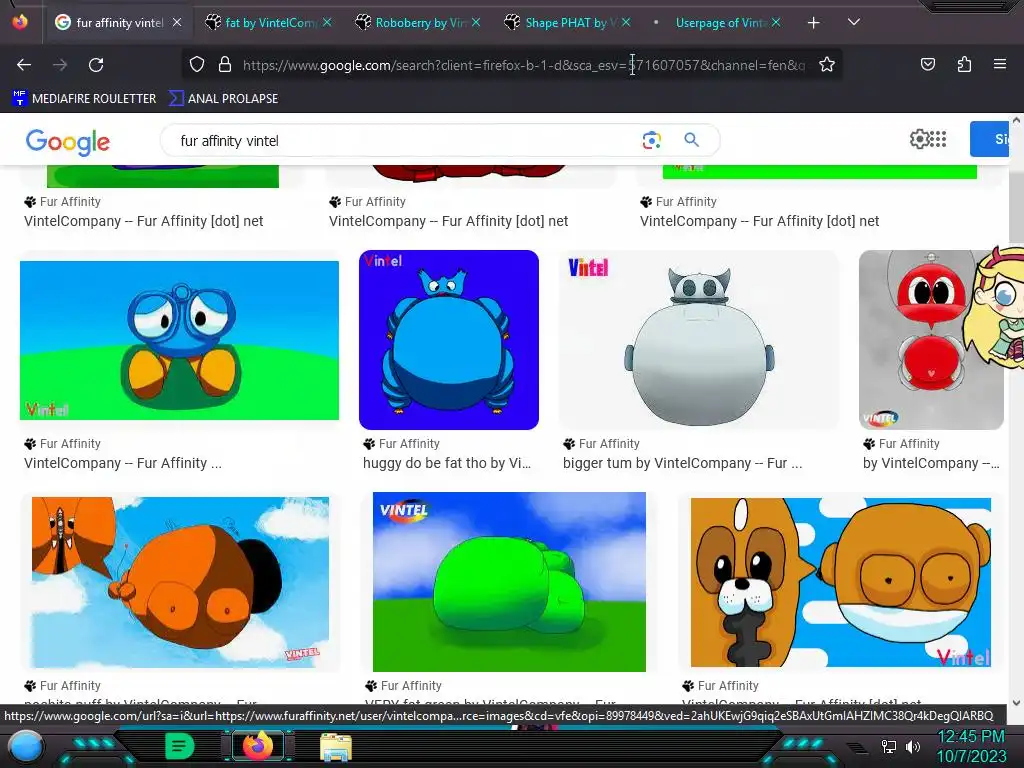
Task: Open the Firefox hamburger menu
Action: [x=999, y=65]
